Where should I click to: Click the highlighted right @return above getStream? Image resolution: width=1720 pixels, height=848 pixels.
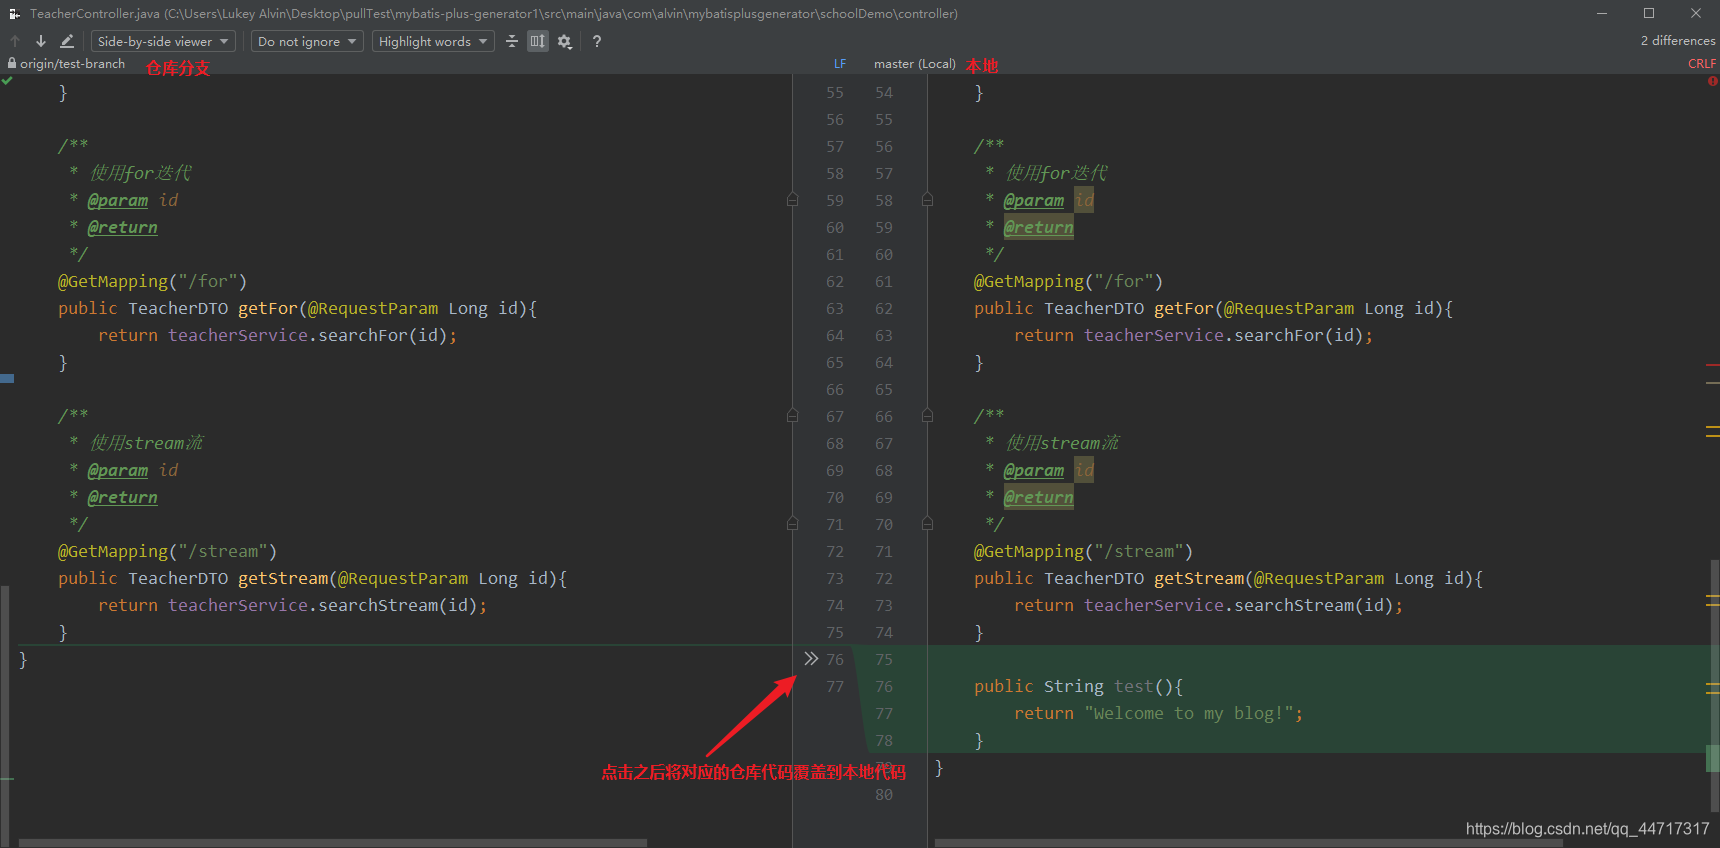(1038, 497)
